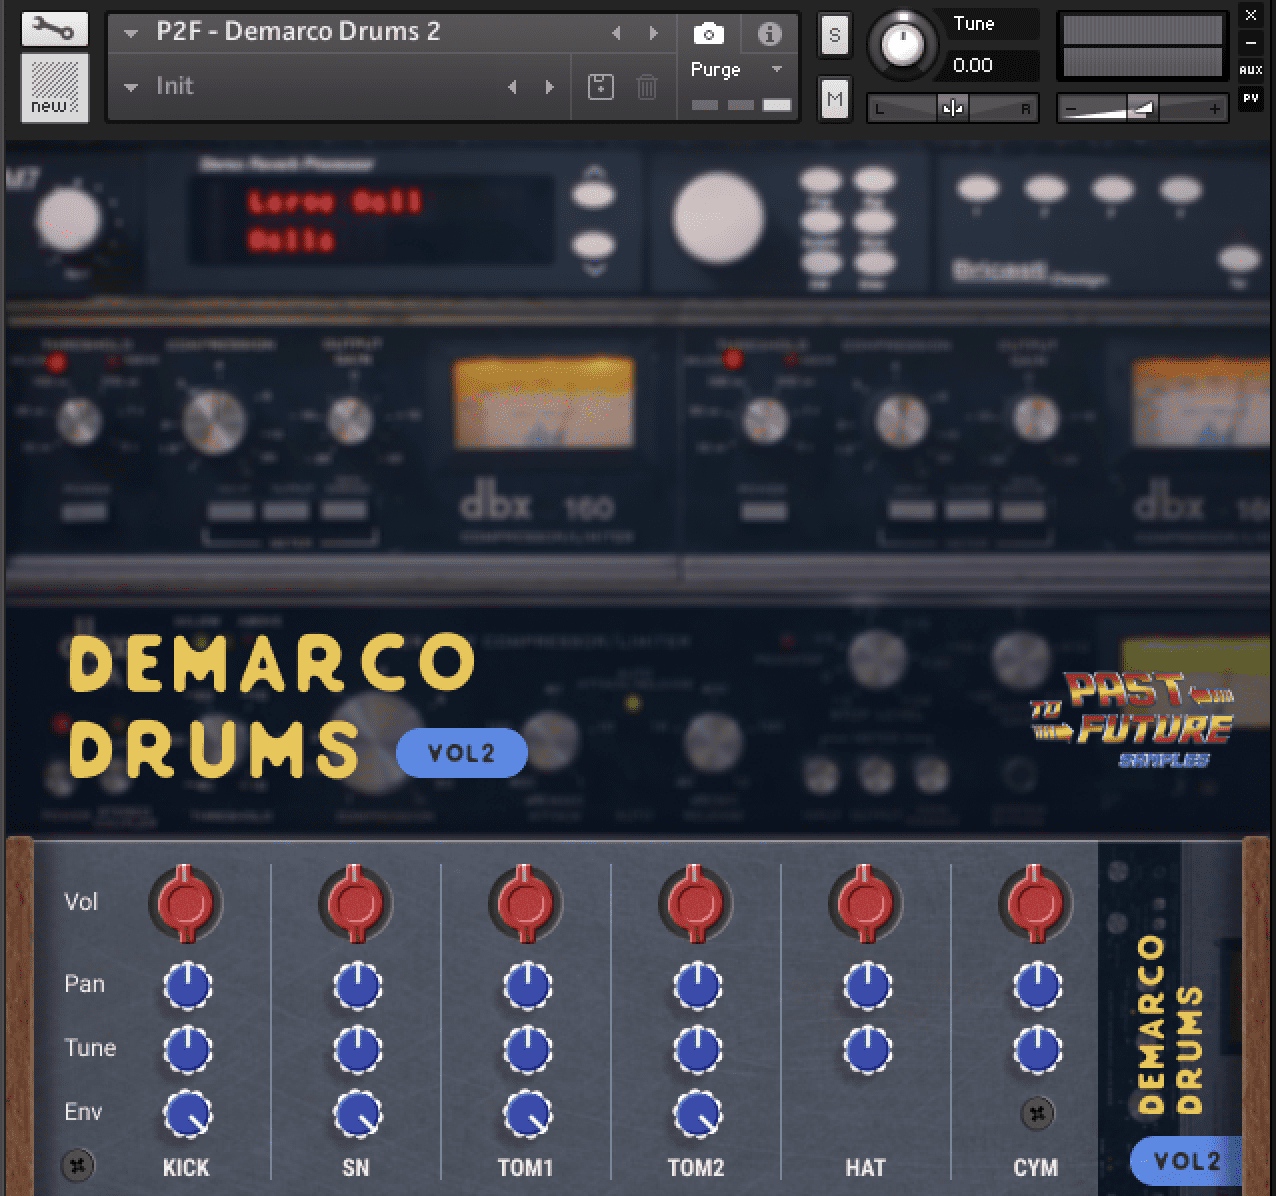Save the current snapshot
The image size is (1276, 1196).
click(600, 87)
